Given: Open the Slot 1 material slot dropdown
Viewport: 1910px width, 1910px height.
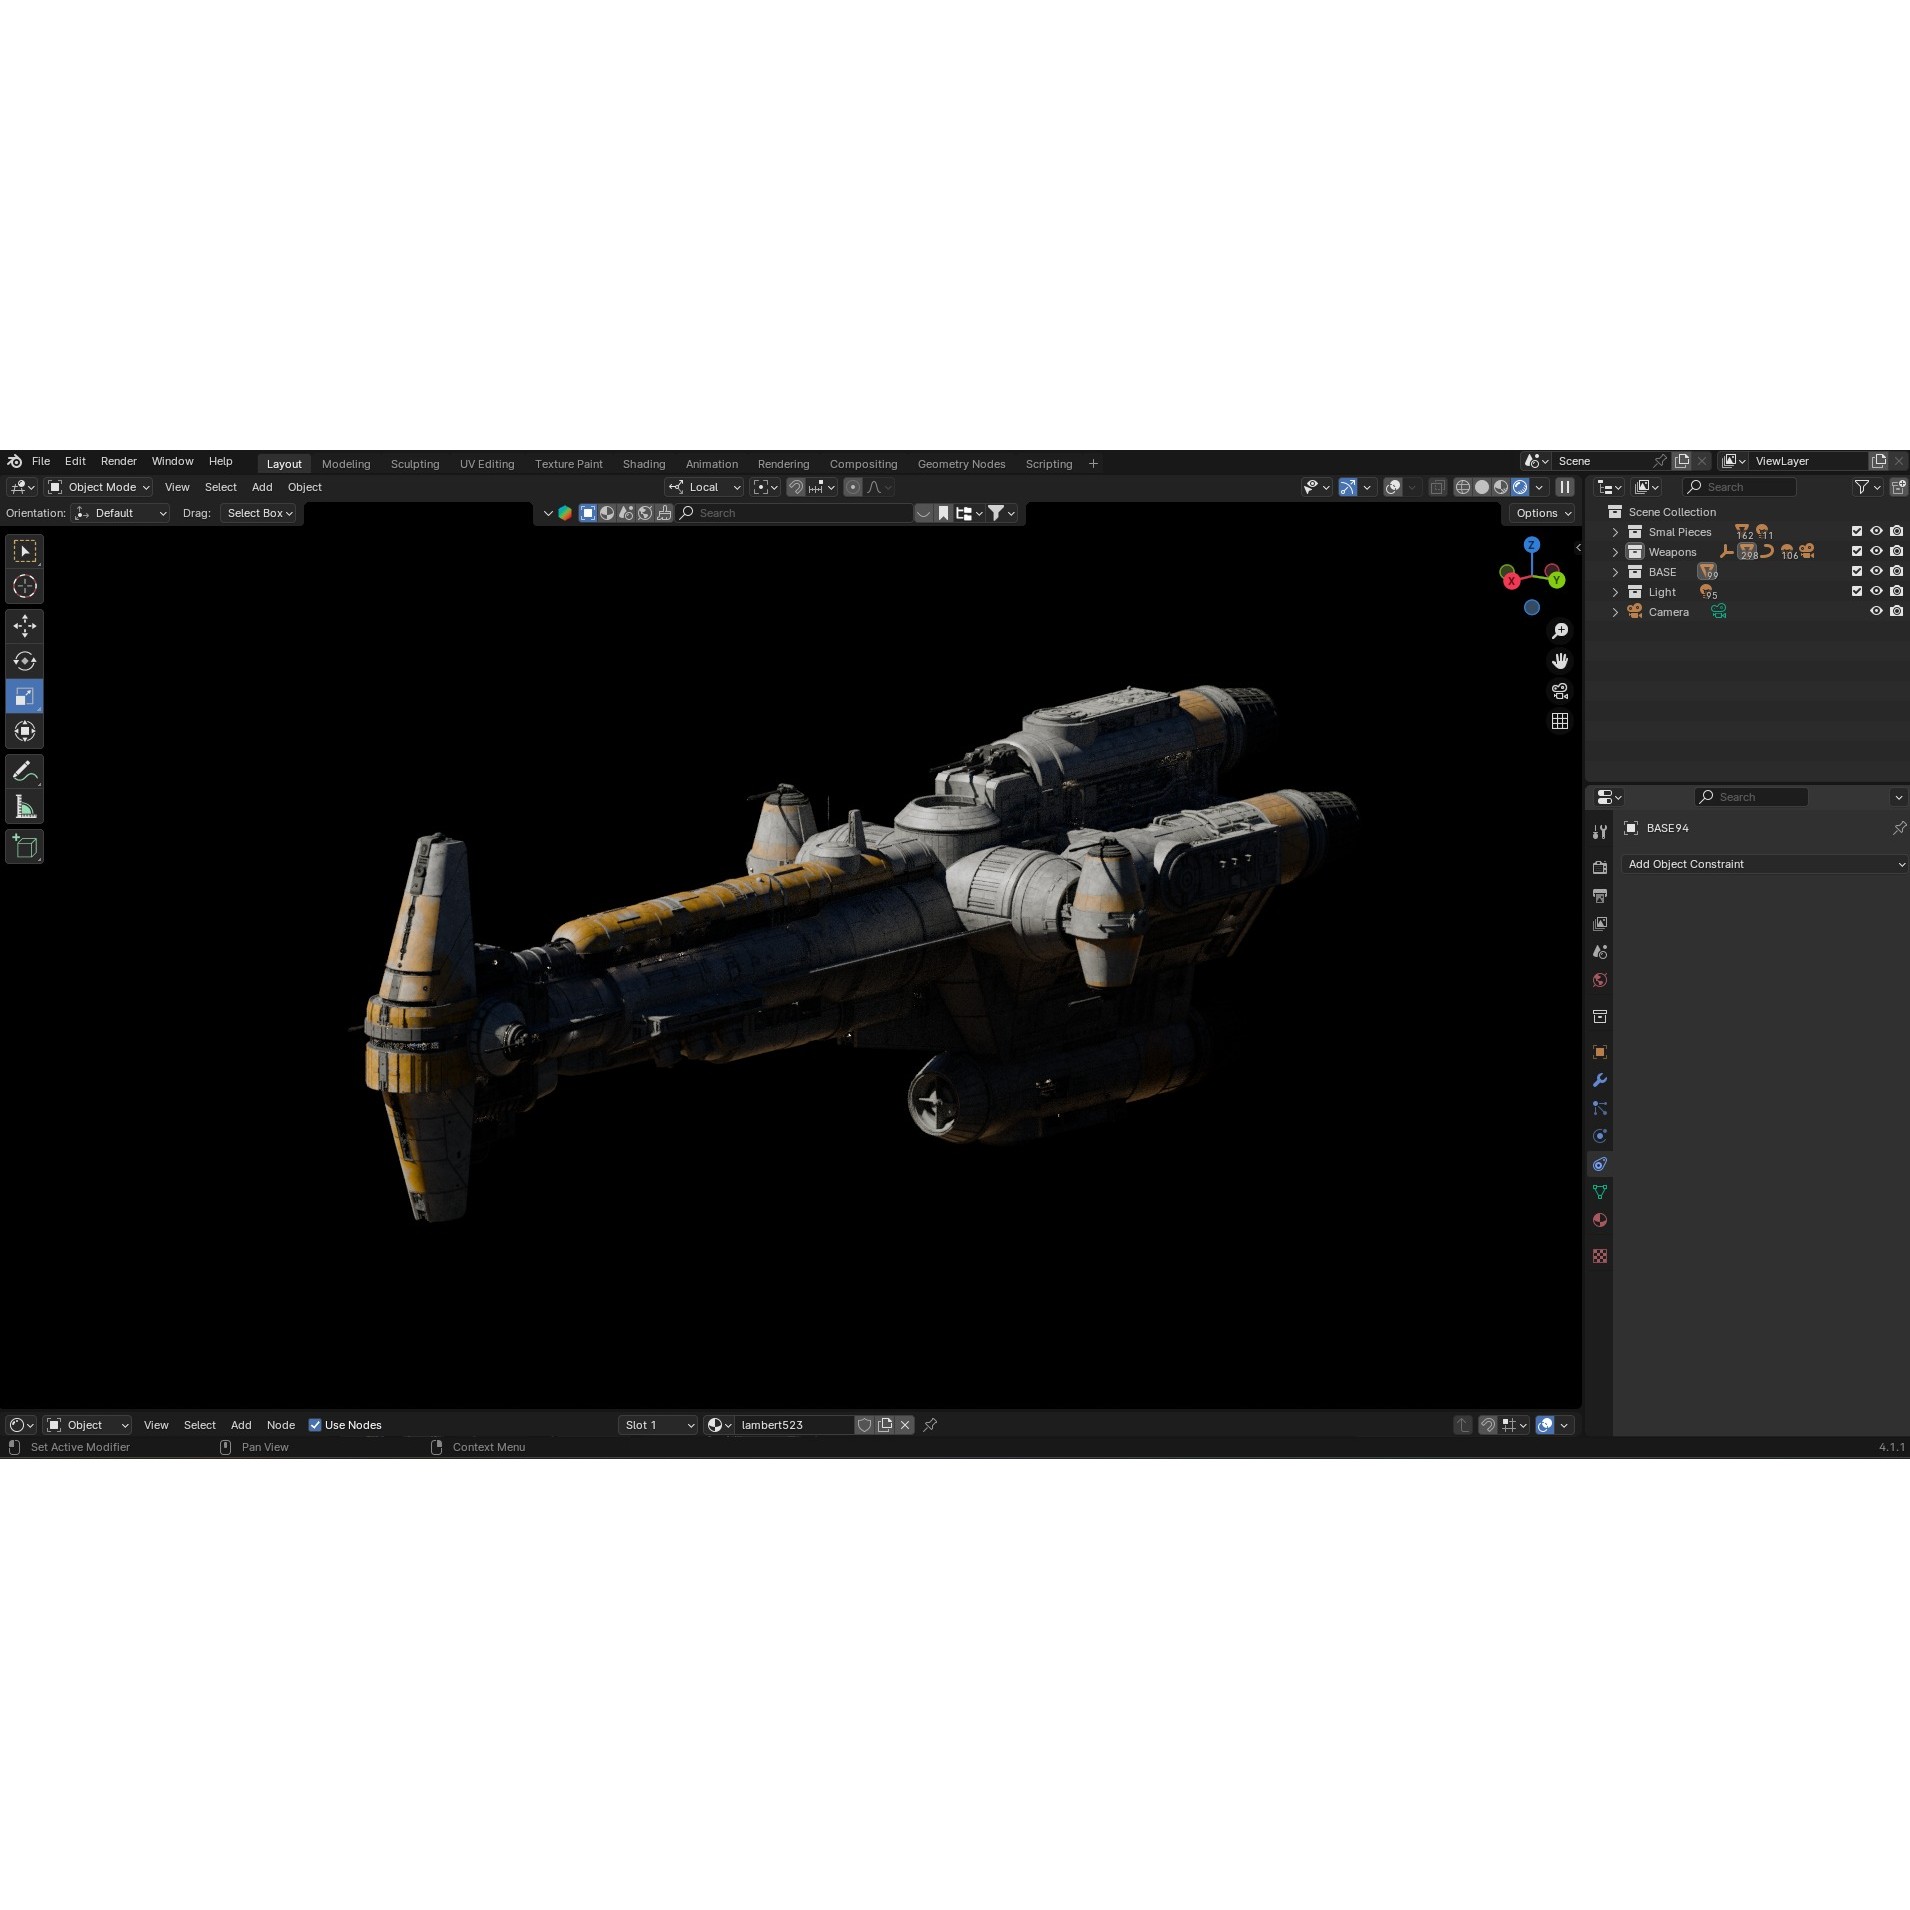Looking at the screenshot, I should (x=657, y=1425).
